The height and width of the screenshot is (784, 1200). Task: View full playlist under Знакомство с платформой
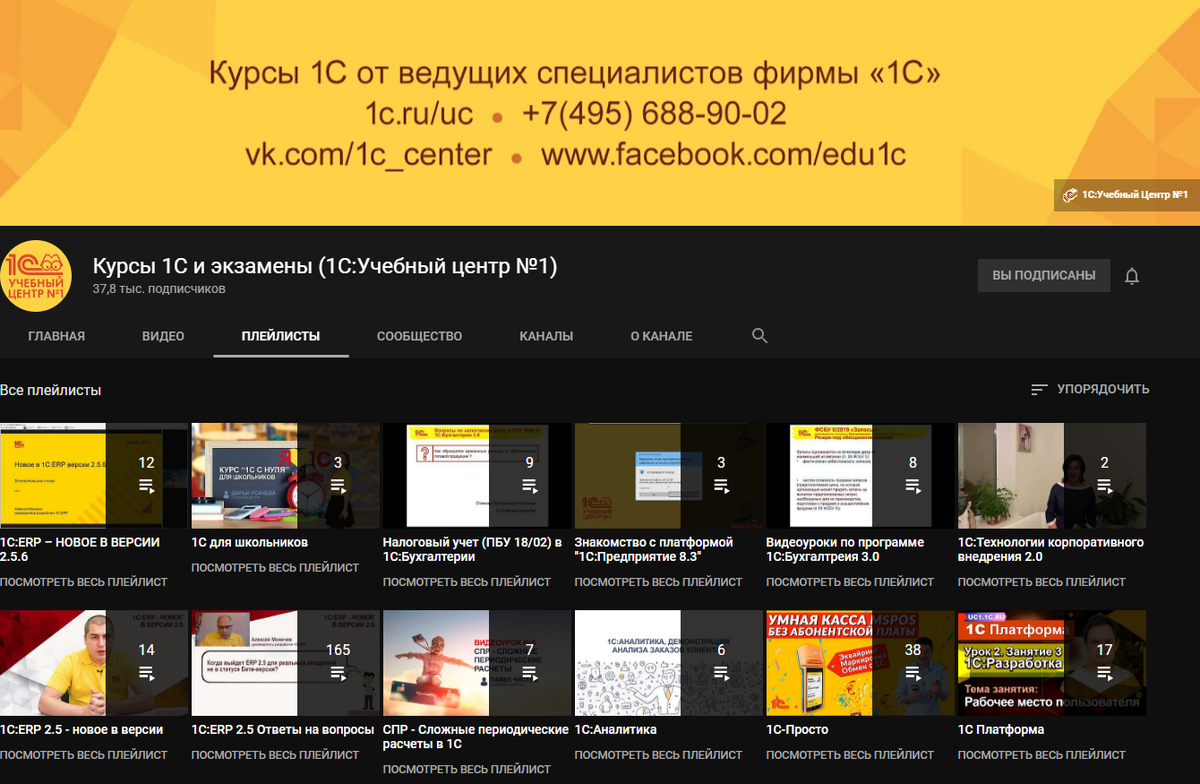pos(659,582)
